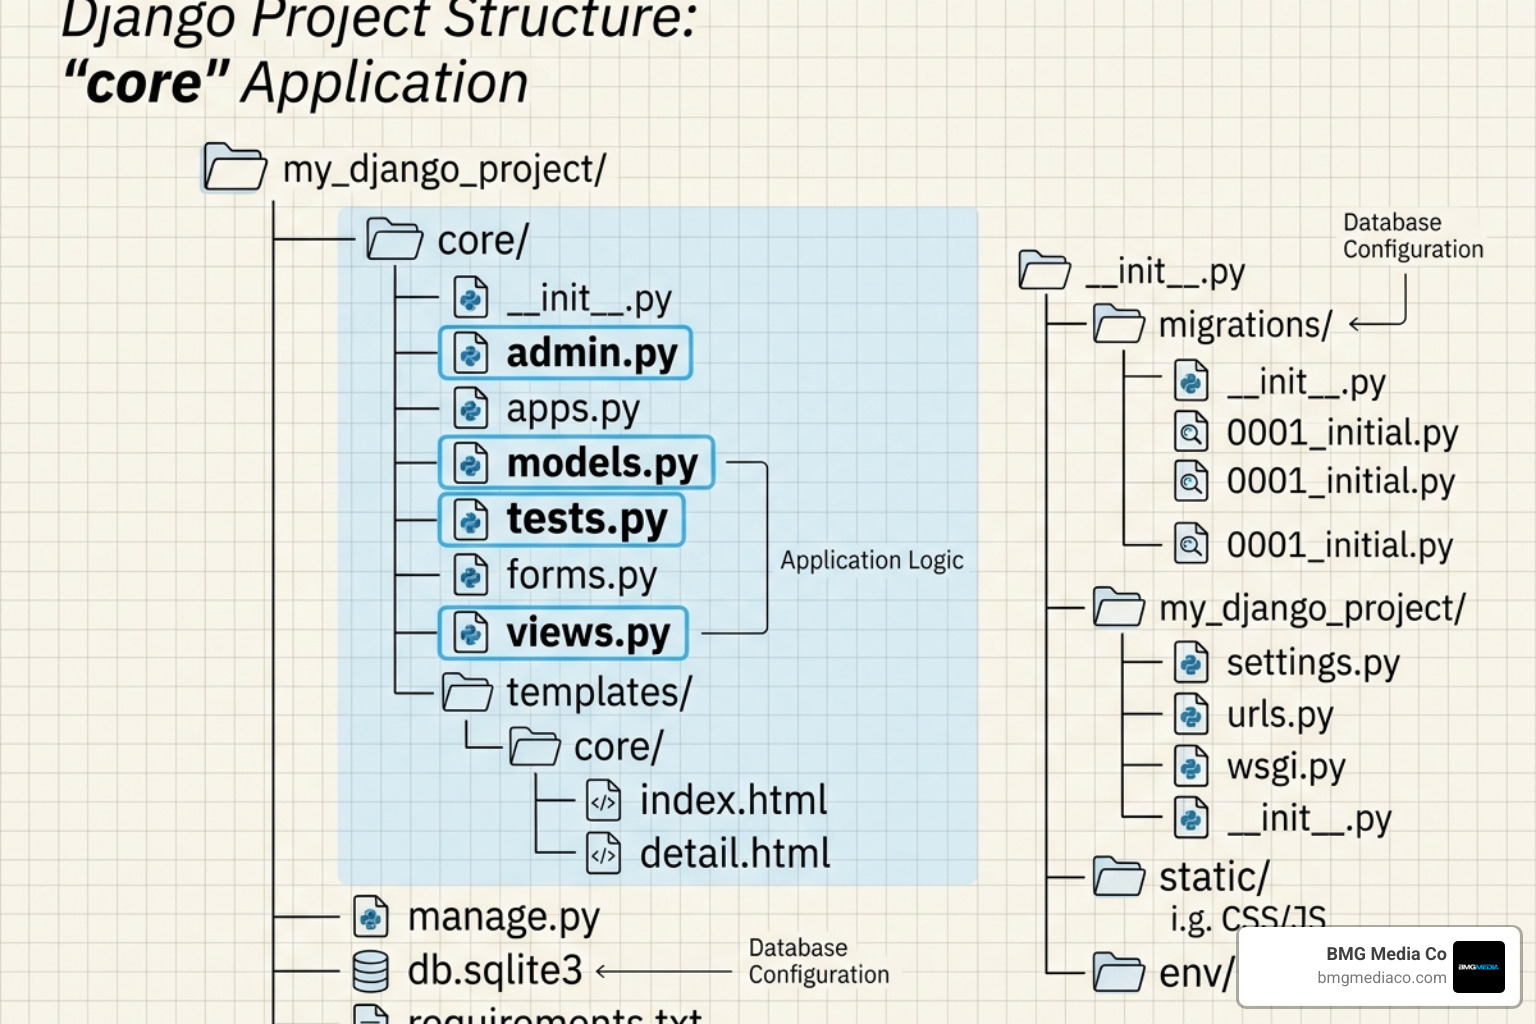This screenshot has width=1536, height=1024.
Task: Select the forms.py file name
Action: [581, 575]
